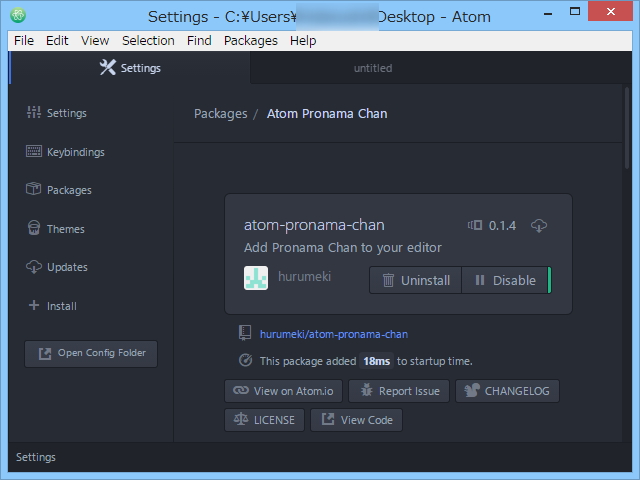Screen dimensions: 640x480
Task: Click Report Issue button
Action: pyautogui.click(x=399, y=391)
